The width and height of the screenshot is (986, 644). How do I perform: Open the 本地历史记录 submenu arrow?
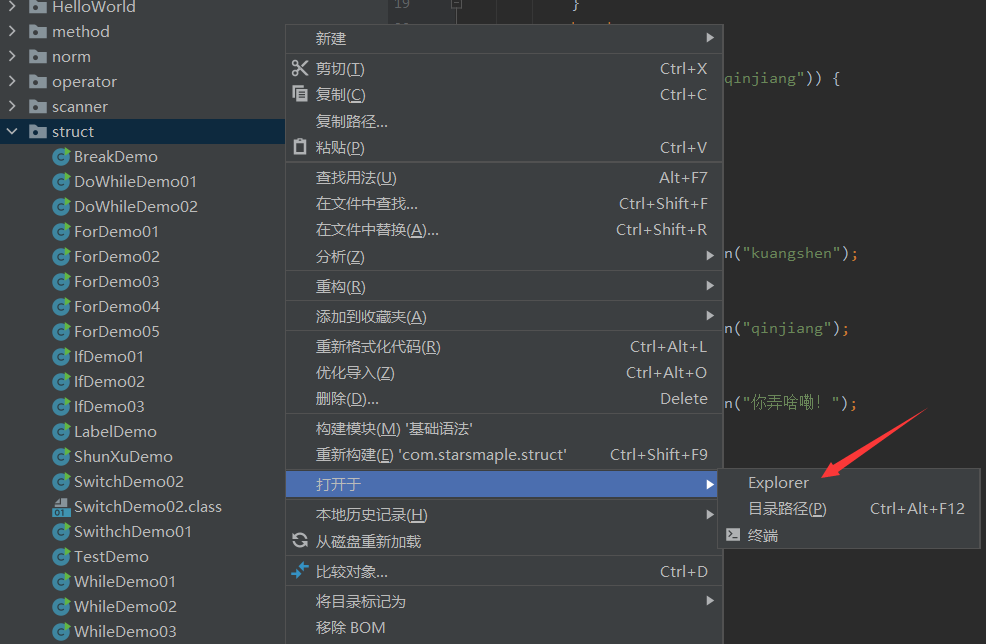[x=710, y=514]
